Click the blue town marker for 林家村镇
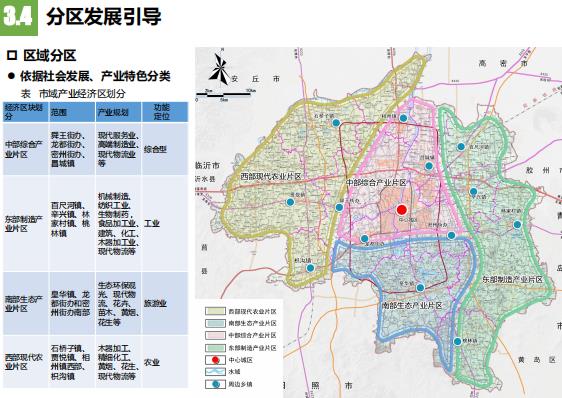Viewport: 562px width, 398px height. coord(517,224)
